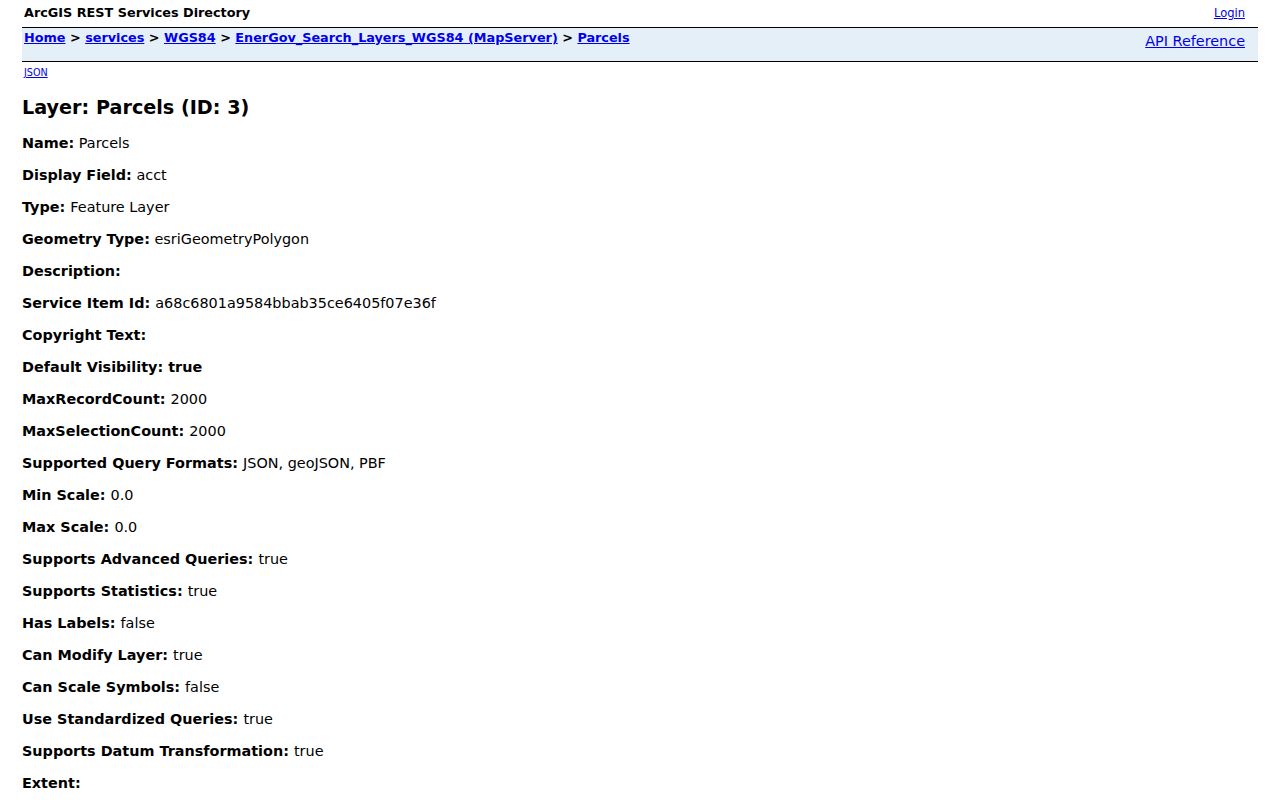Click the Supported Query Formats text
This screenshot has height=800, width=1280.
click(x=204, y=463)
